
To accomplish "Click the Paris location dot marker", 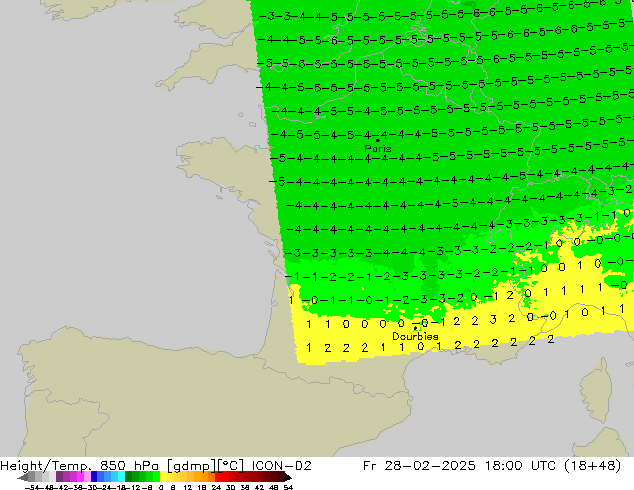I will click(378, 140).
